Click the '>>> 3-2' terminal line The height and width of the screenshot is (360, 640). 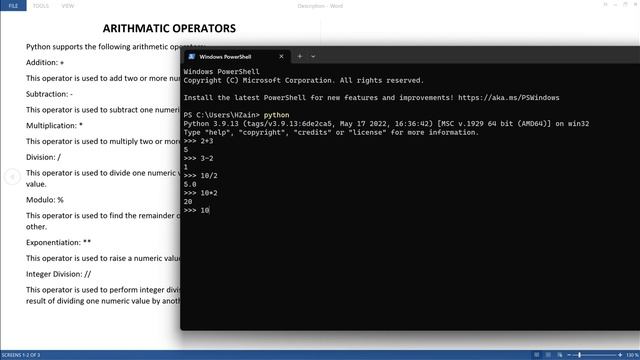[198, 158]
